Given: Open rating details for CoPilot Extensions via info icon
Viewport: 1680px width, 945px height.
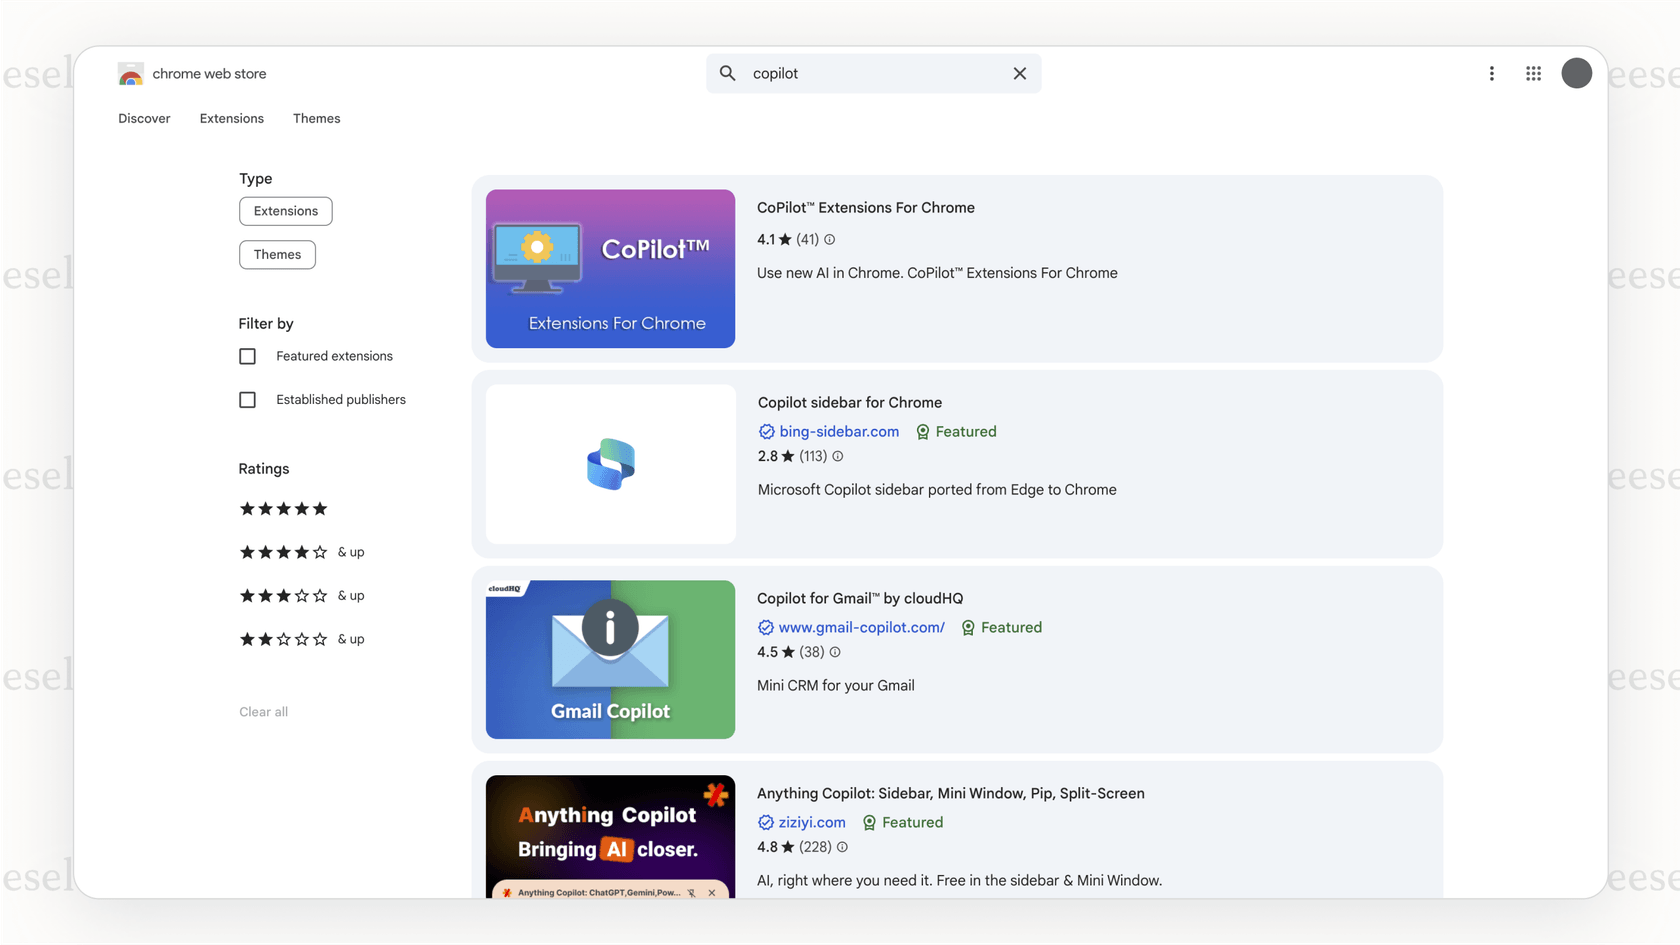Looking at the screenshot, I should pyautogui.click(x=830, y=239).
